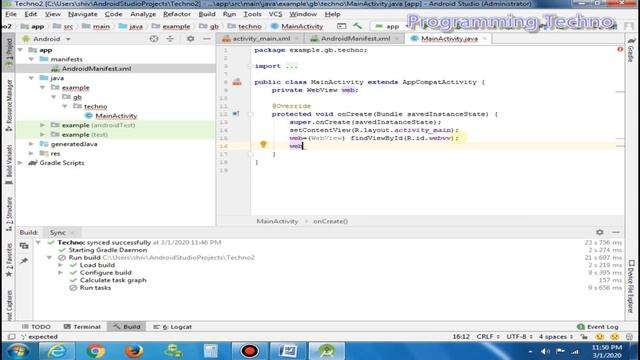This screenshot has width=640, height=360.
Task: Open the Build Variants side tab
Action: point(9,164)
